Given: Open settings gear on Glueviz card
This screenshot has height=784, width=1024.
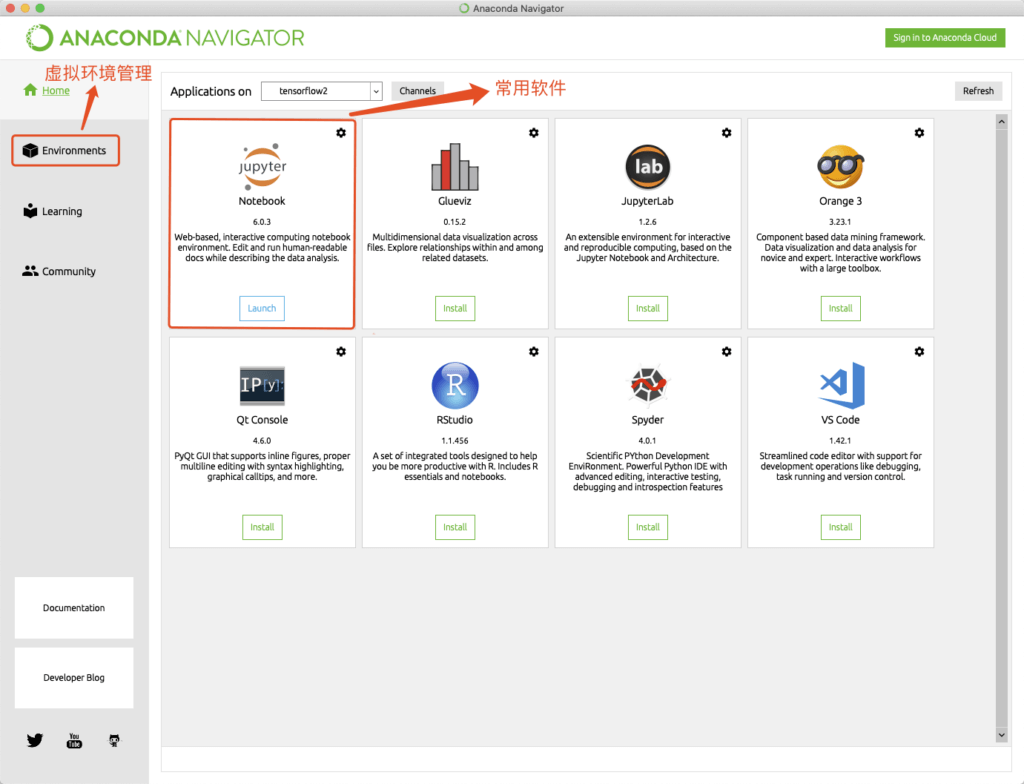Looking at the screenshot, I should pyautogui.click(x=534, y=133).
